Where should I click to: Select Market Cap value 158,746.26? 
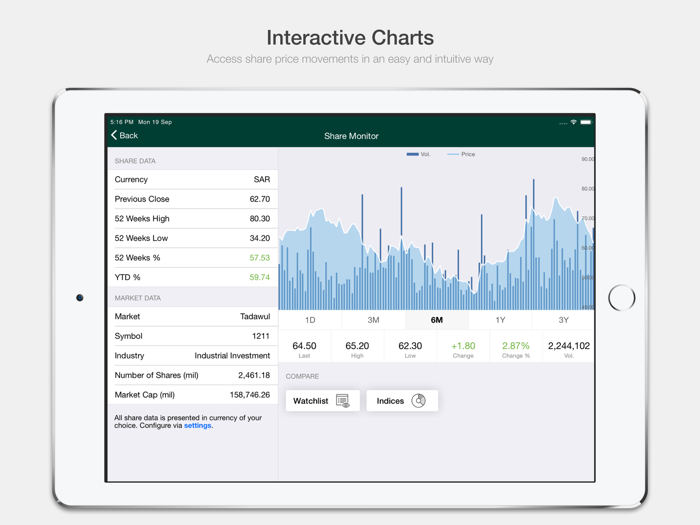[x=250, y=395]
